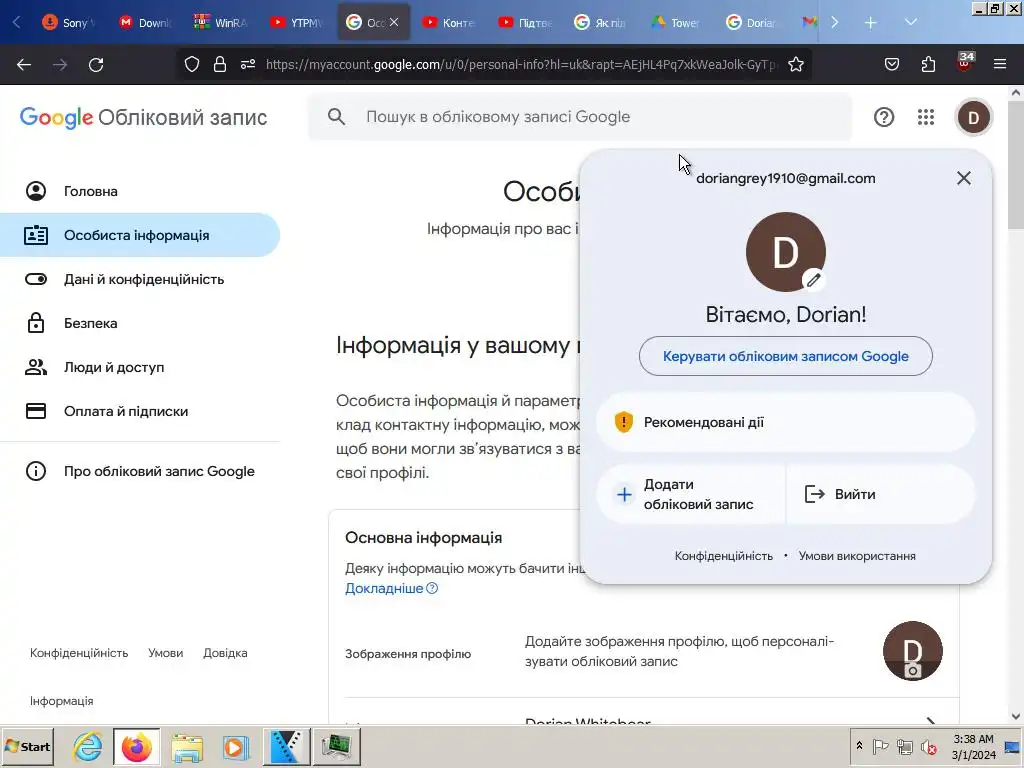
Task: Click the page vertical scrollbar thumb
Action: [1016, 164]
